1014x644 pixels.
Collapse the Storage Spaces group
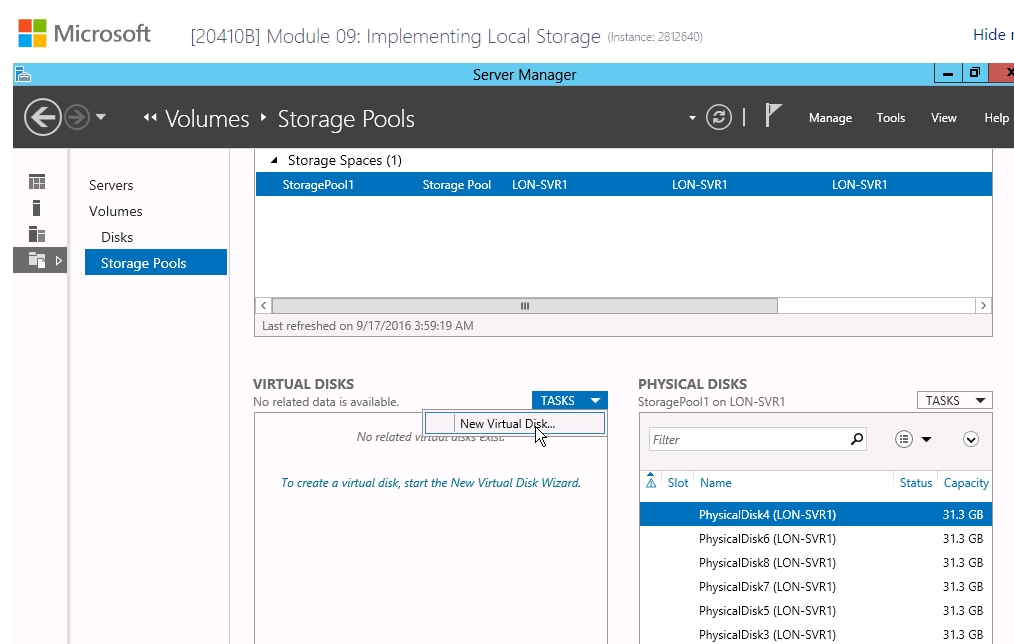(274, 160)
